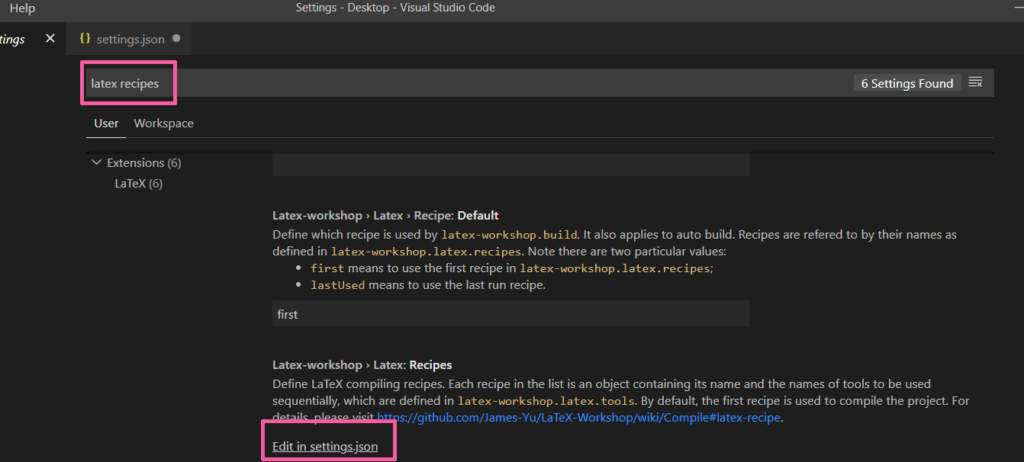
Task: Select Extensions (6) in the settings tree
Action: [x=144, y=163]
